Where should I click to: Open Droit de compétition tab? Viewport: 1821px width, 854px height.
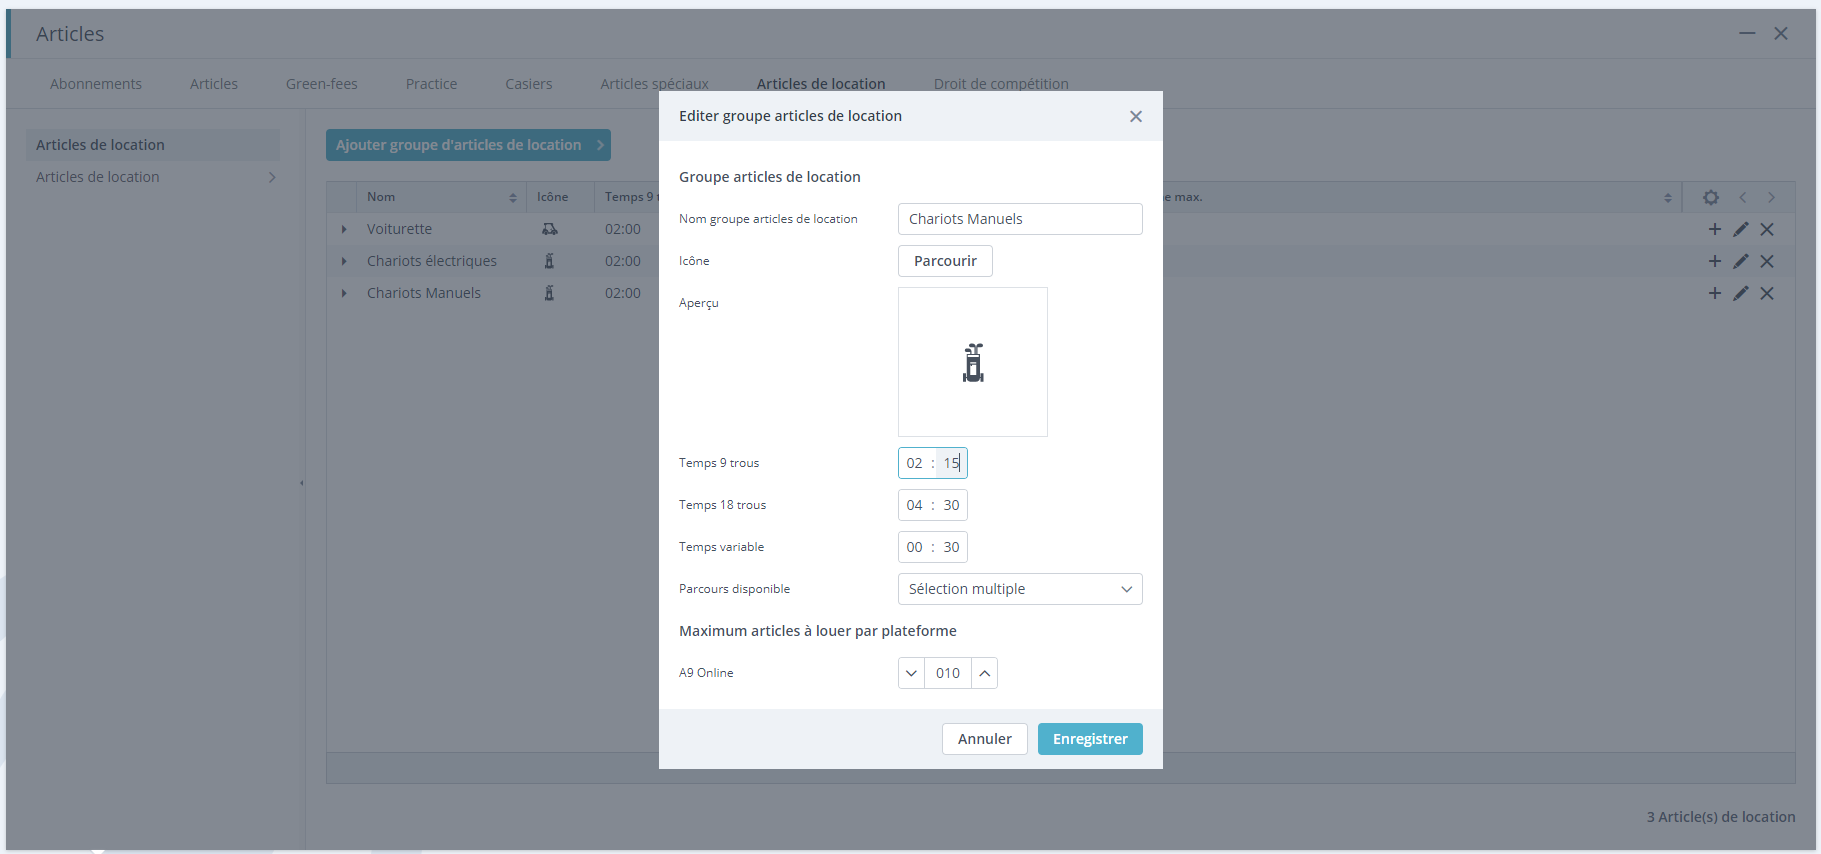tap(1001, 84)
